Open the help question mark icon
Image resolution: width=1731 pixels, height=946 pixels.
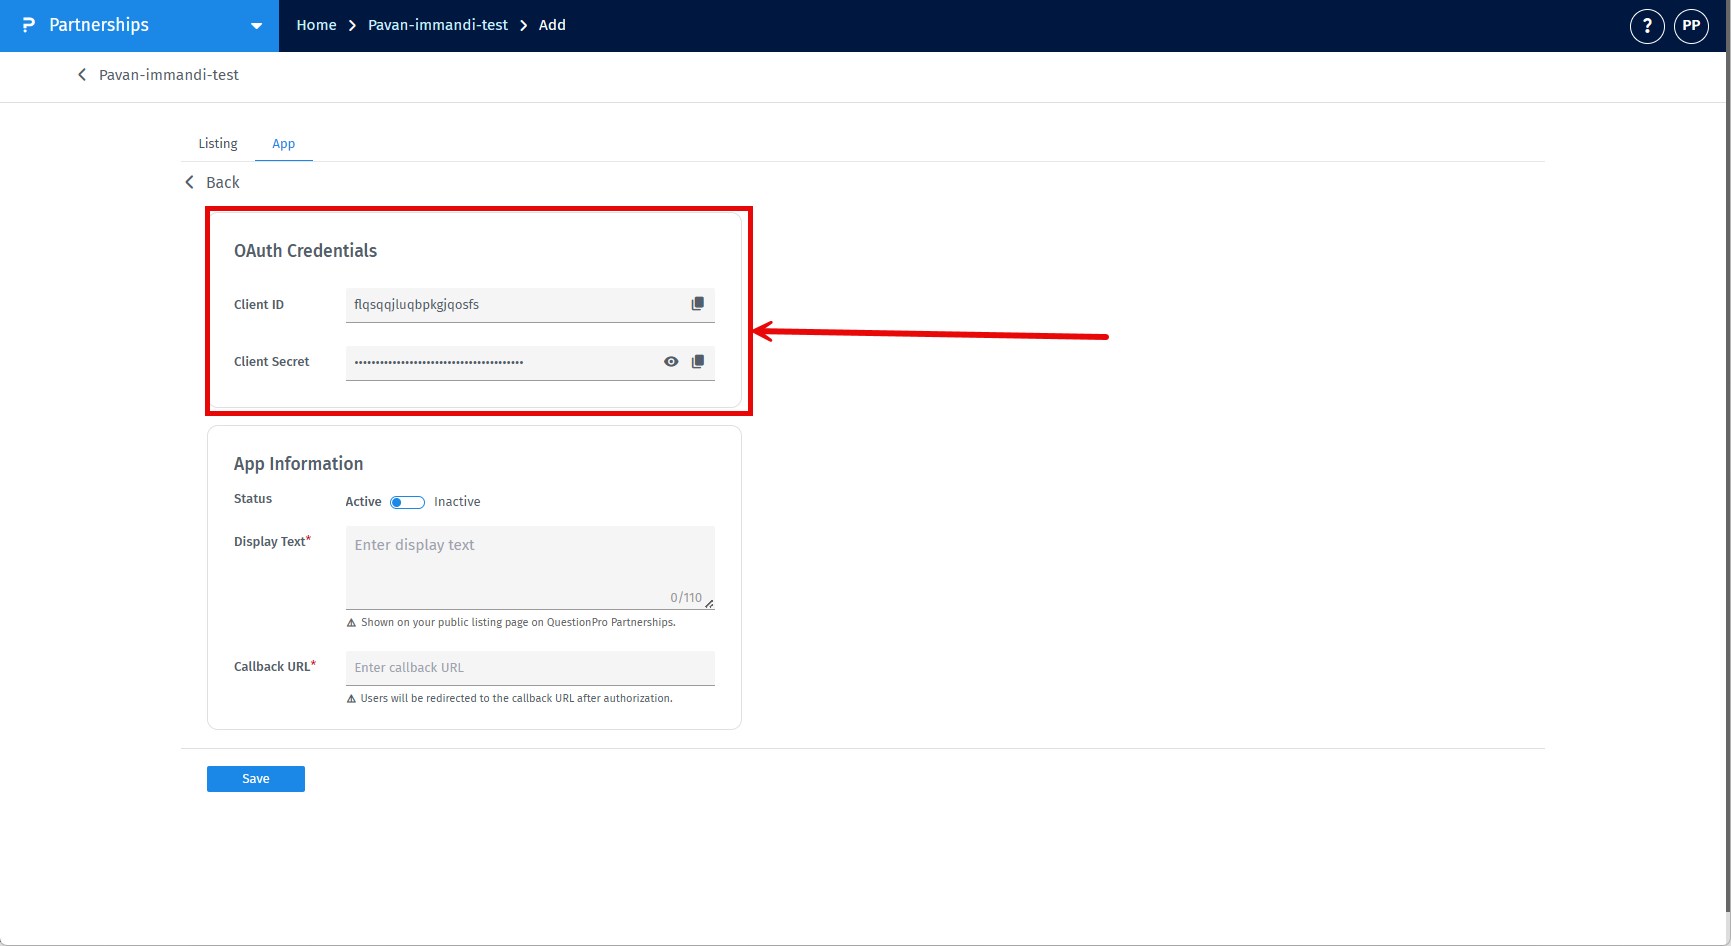[x=1647, y=26]
